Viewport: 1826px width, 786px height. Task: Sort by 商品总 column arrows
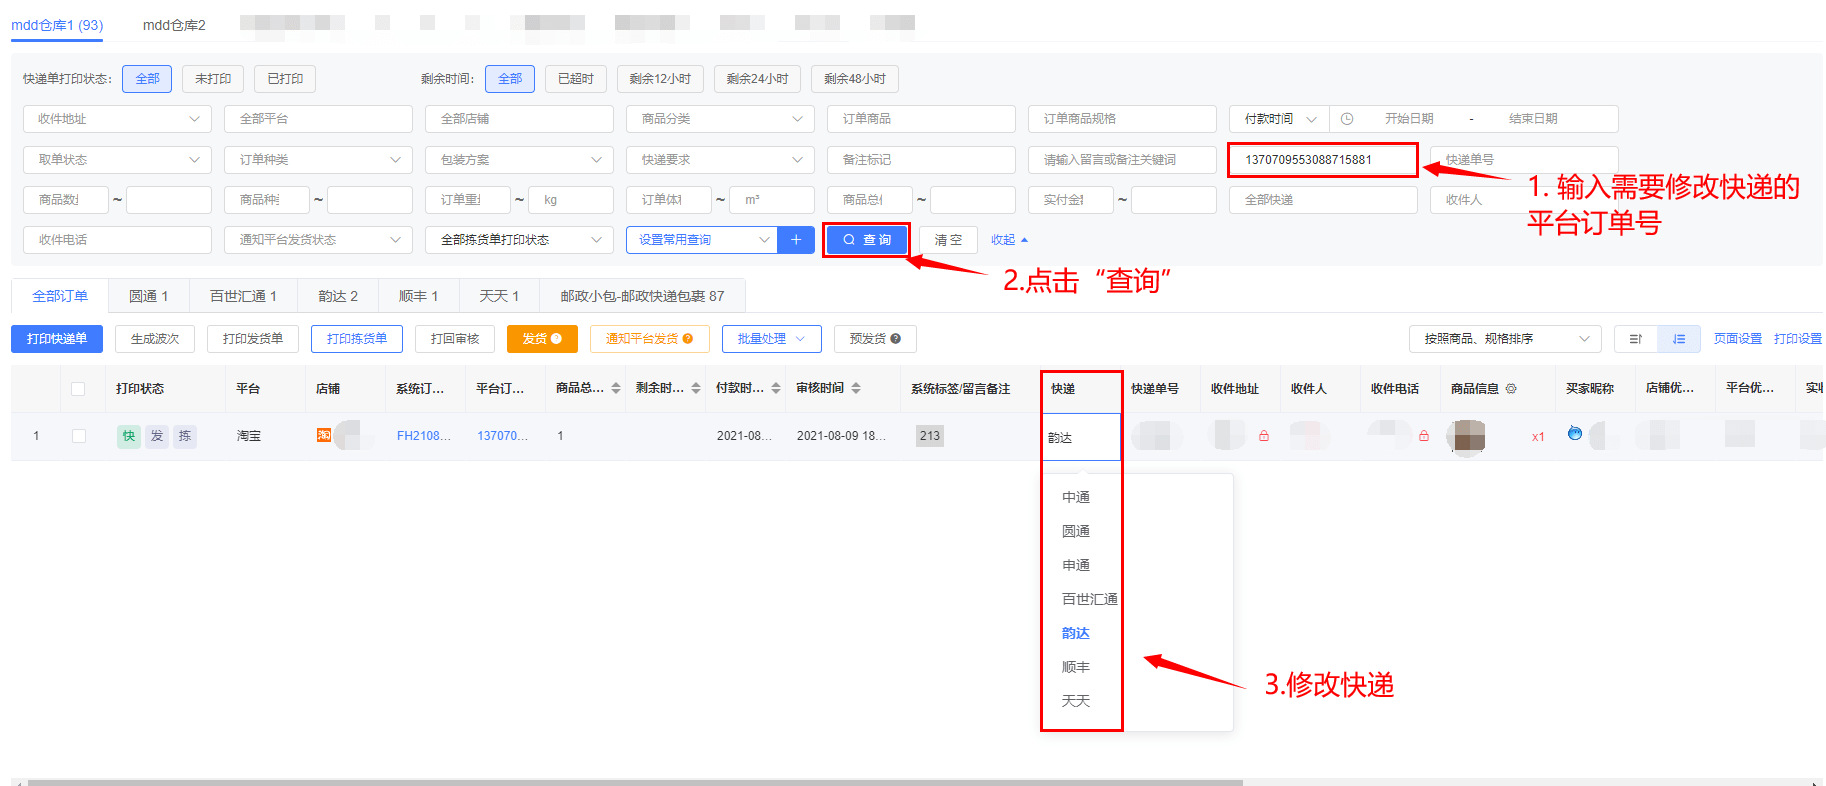616,388
